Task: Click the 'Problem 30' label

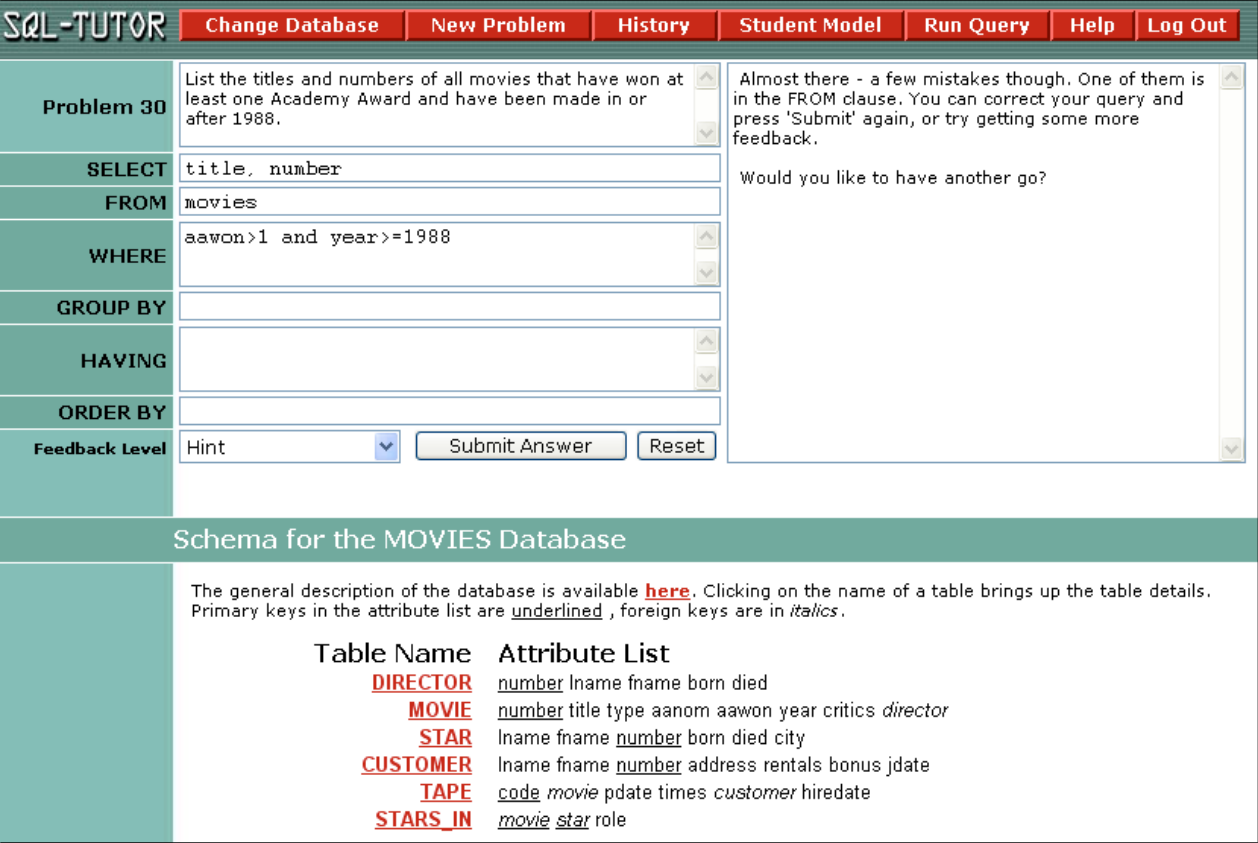Action: 104,108
